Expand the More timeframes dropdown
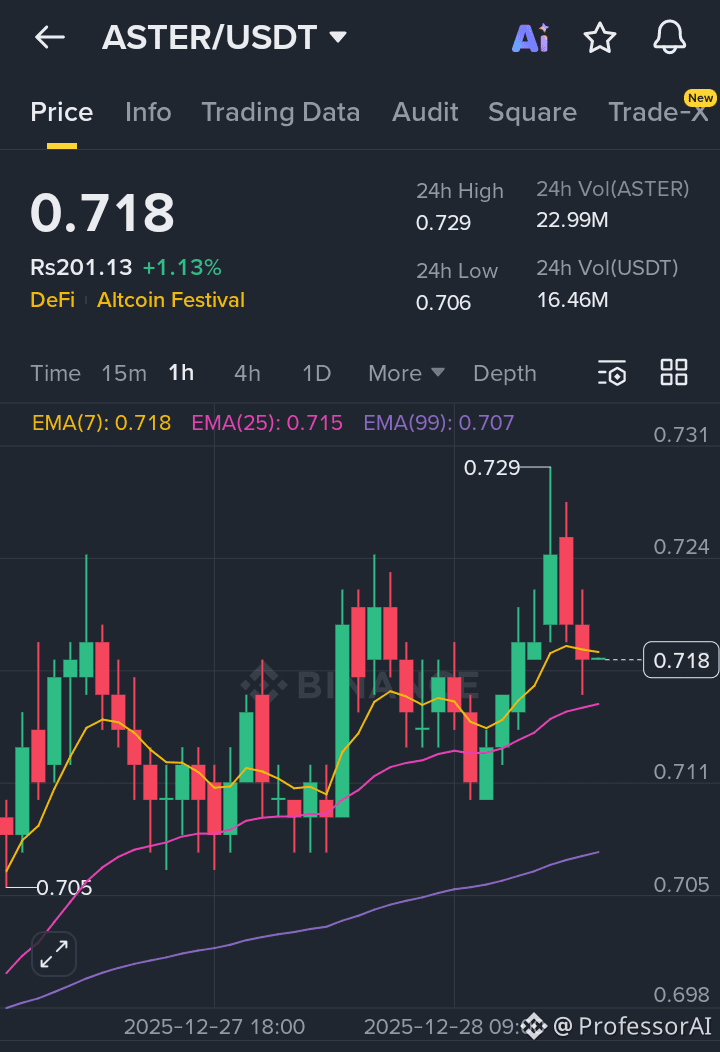The image size is (720, 1052). (x=406, y=373)
